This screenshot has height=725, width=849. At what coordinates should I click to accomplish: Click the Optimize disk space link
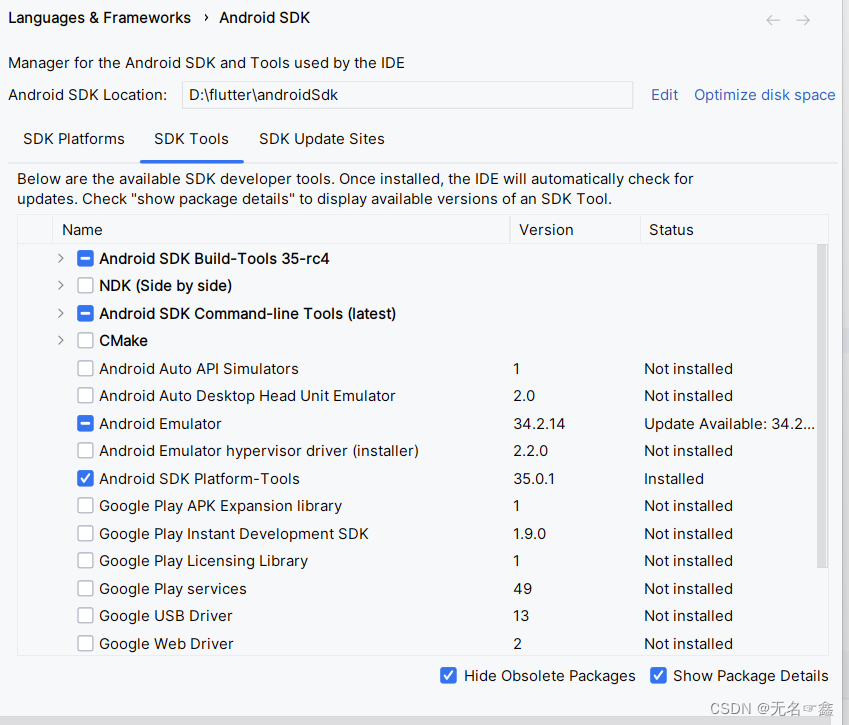pyautogui.click(x=765, y=95)
